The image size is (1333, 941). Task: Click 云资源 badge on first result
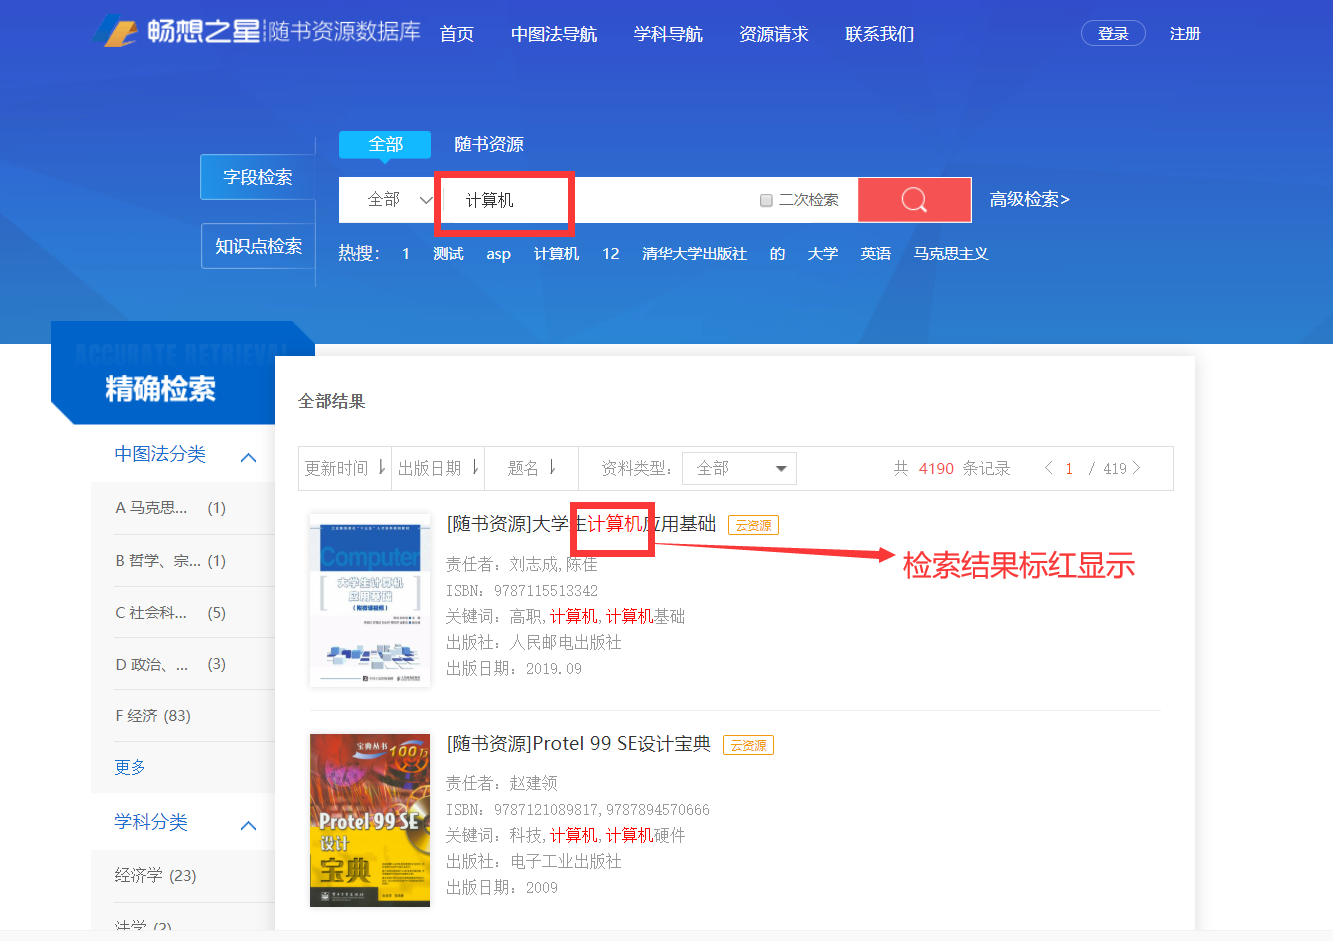(x=753, y=525)
